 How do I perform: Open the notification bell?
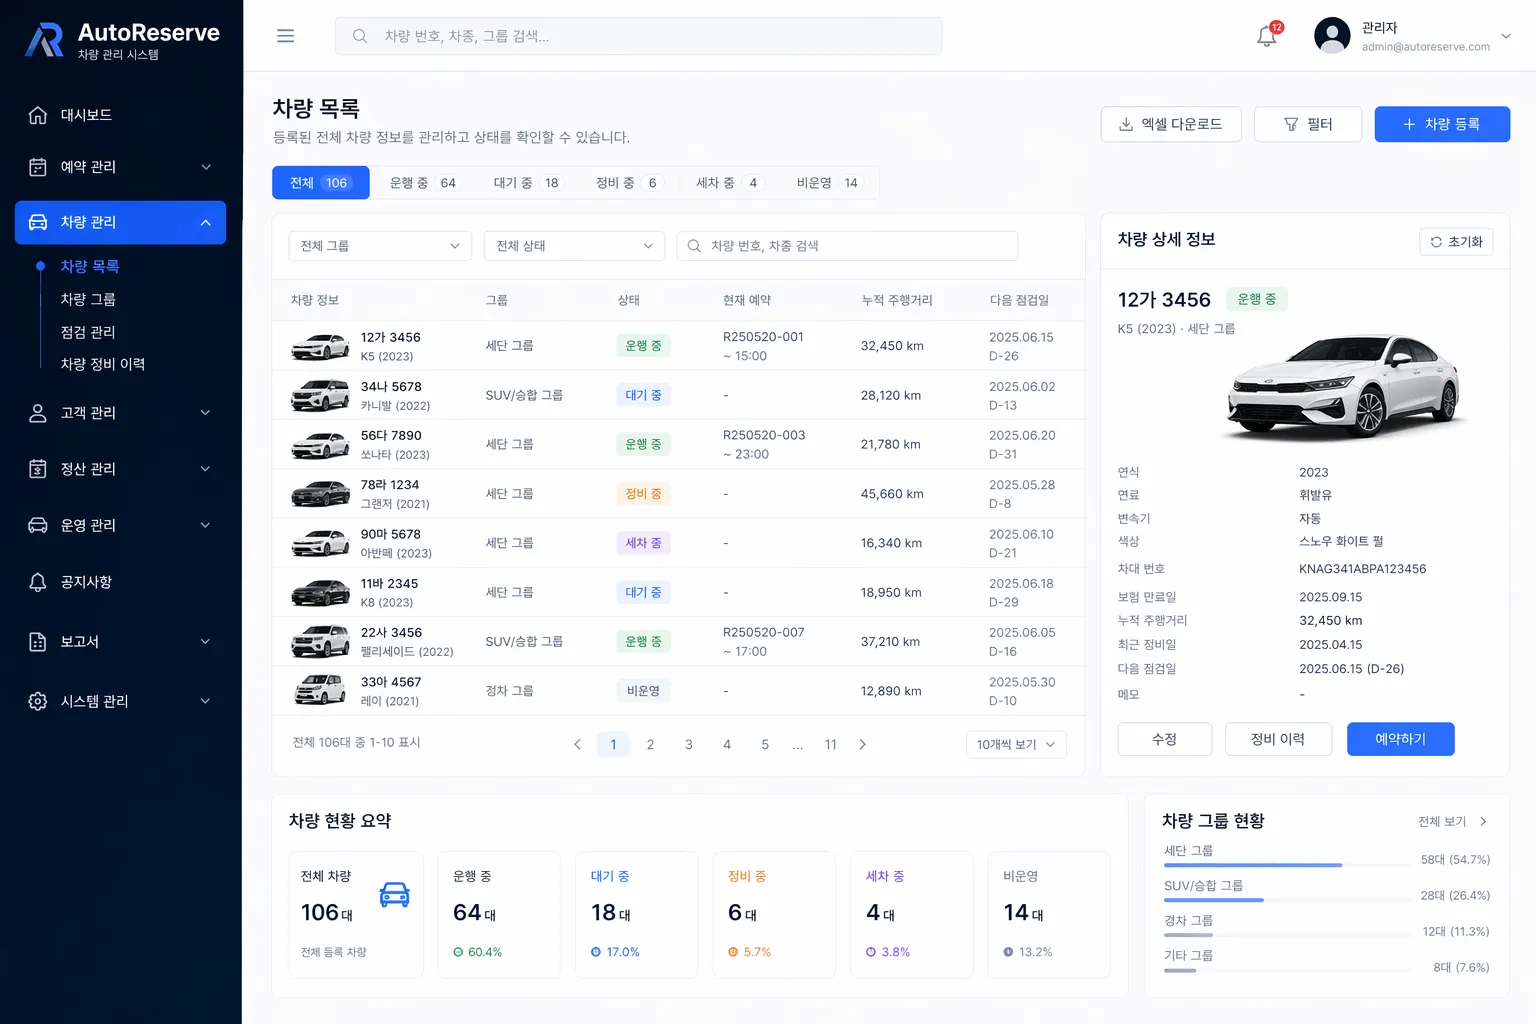[1267, 36]
